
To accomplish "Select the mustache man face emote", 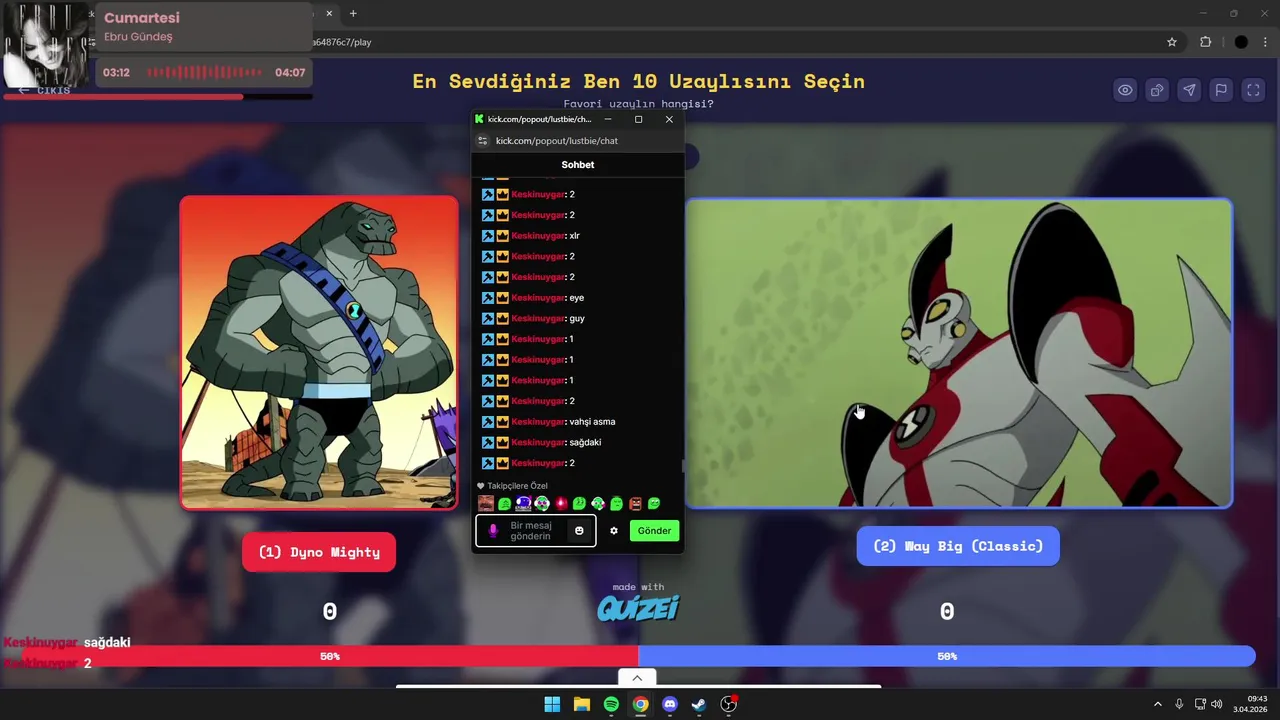I will point(485,503).
